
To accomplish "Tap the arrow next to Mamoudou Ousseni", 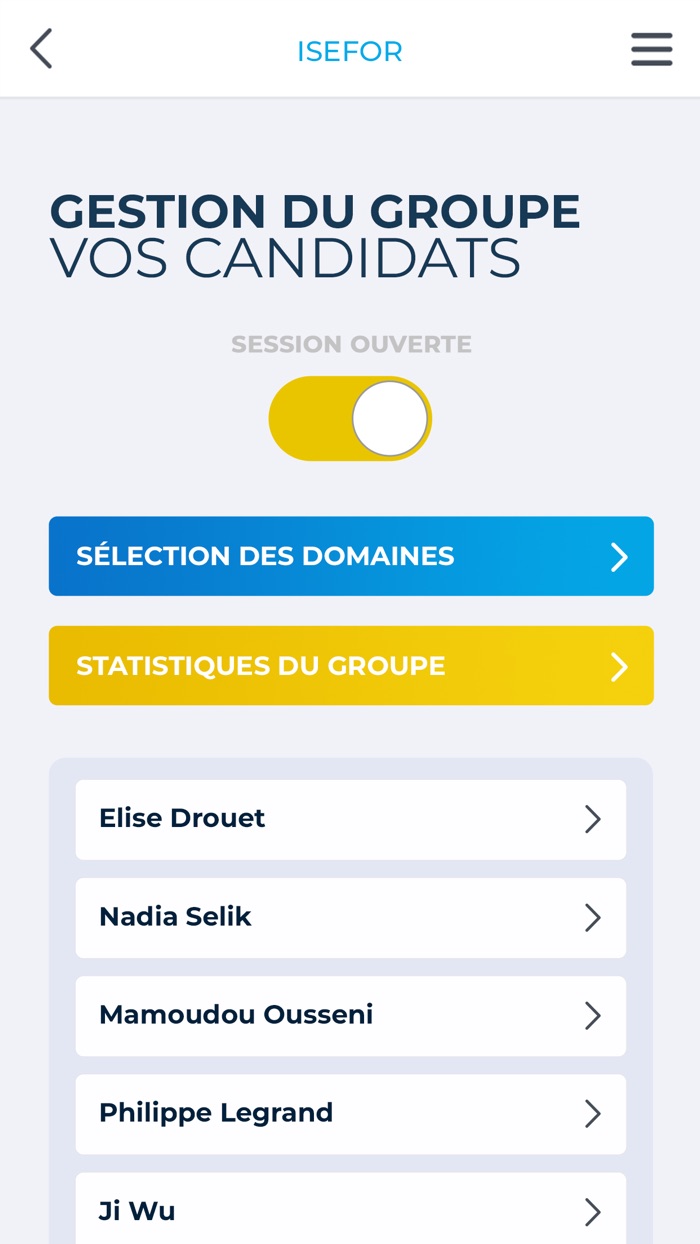I will click(x=595, y=1016).
